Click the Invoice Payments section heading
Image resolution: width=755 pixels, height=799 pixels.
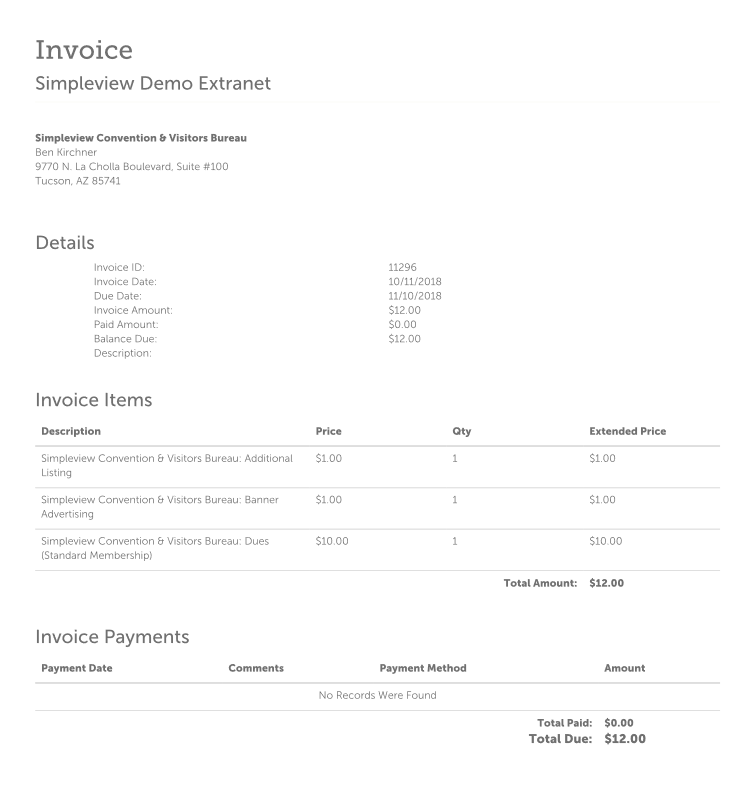[112, 637]
